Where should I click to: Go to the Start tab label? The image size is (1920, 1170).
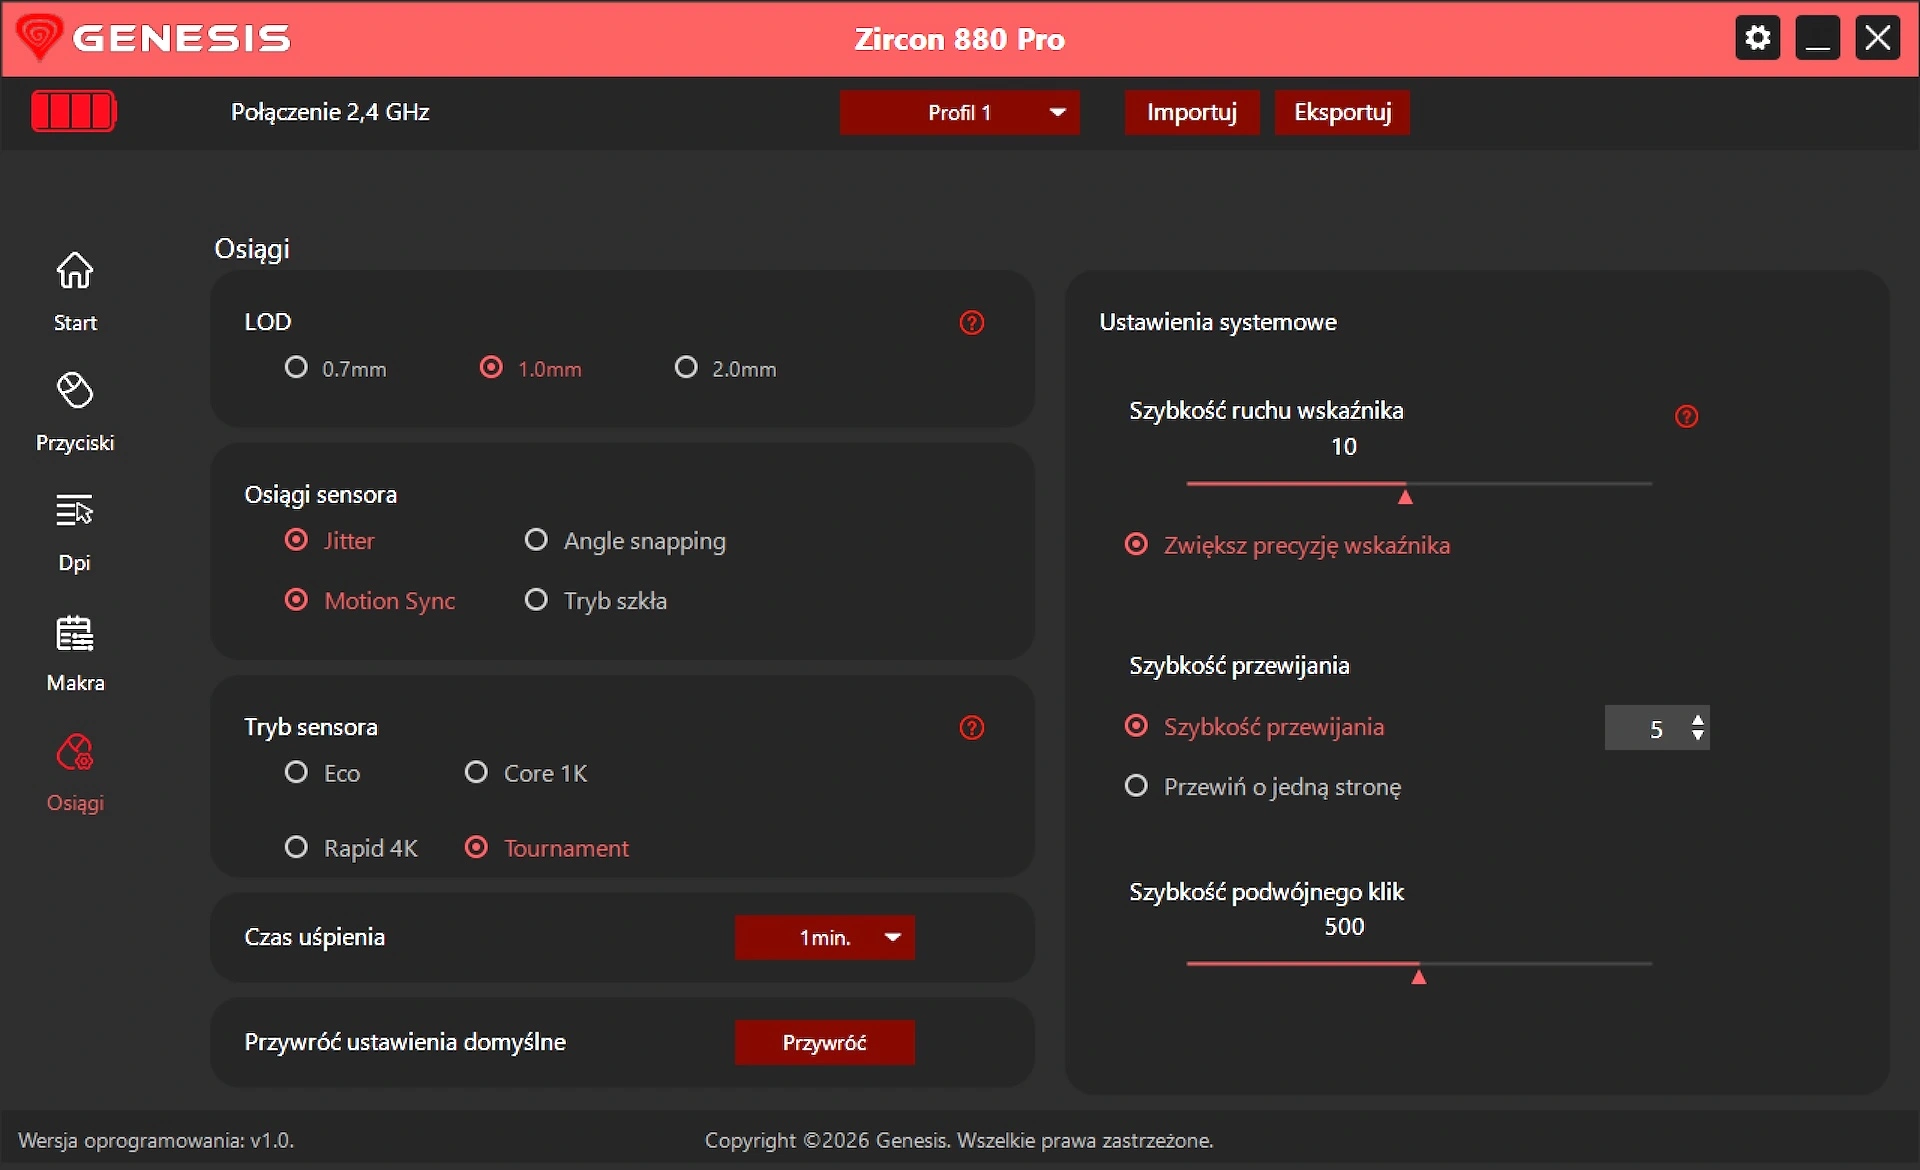[x=75, y=322]
